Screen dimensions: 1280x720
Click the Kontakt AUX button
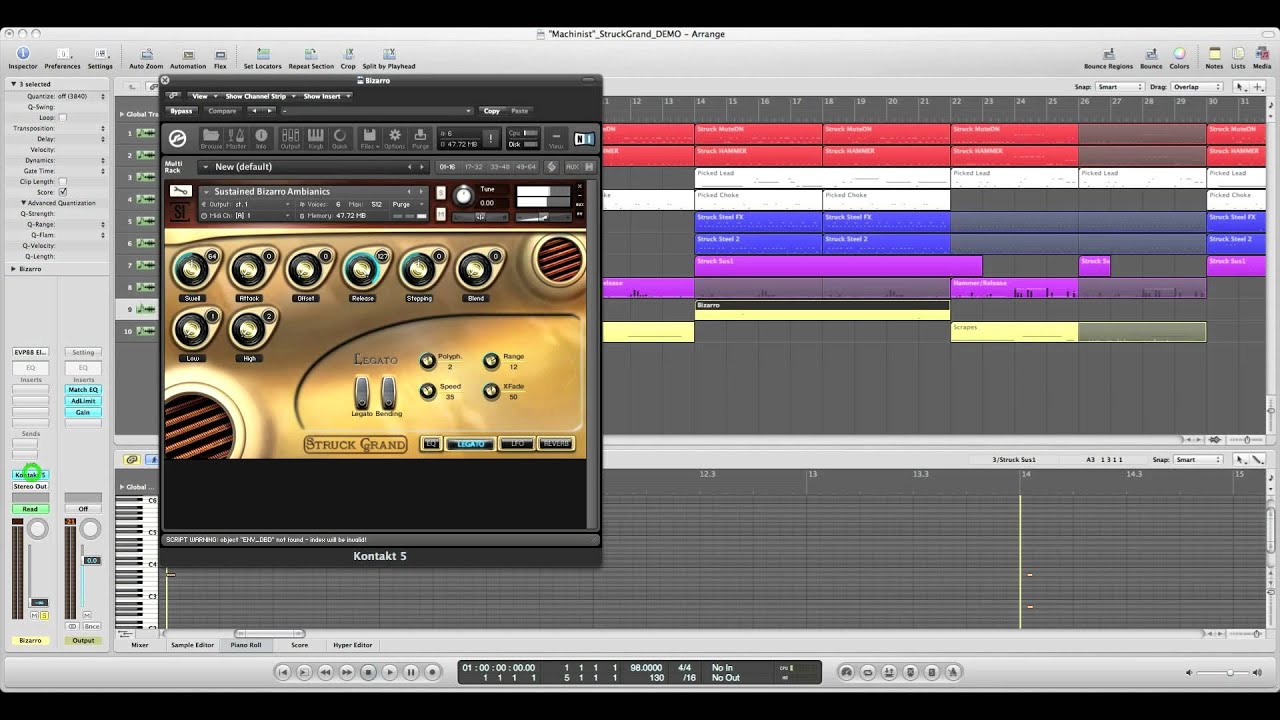tap(573, 167)
